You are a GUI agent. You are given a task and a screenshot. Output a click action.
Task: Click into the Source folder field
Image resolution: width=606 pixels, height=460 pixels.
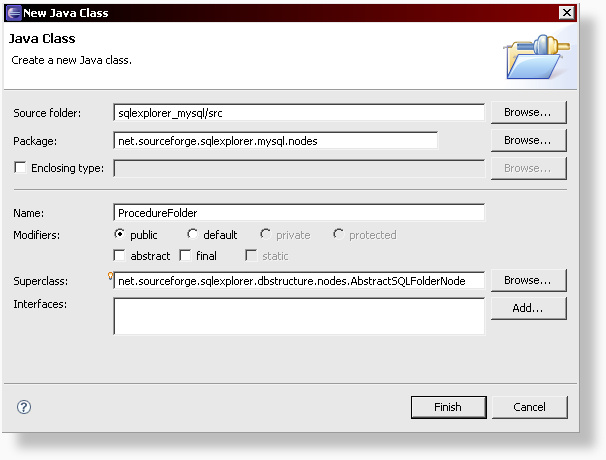pyautogui.click(x=299, y=113)
